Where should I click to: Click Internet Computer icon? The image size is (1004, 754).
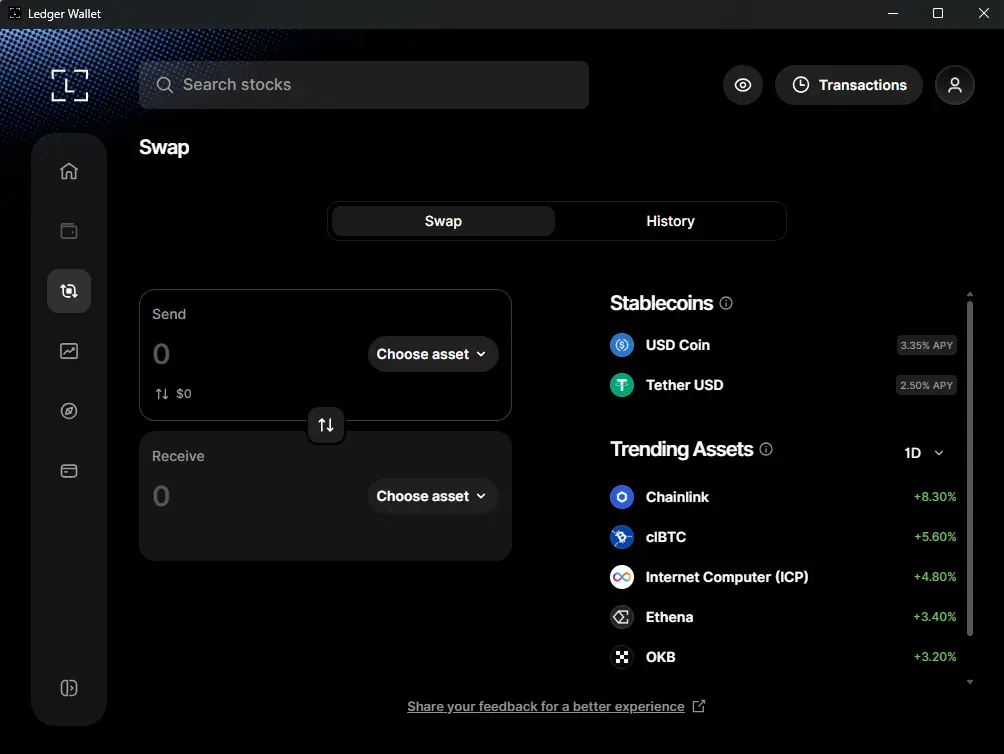point(622,577)
